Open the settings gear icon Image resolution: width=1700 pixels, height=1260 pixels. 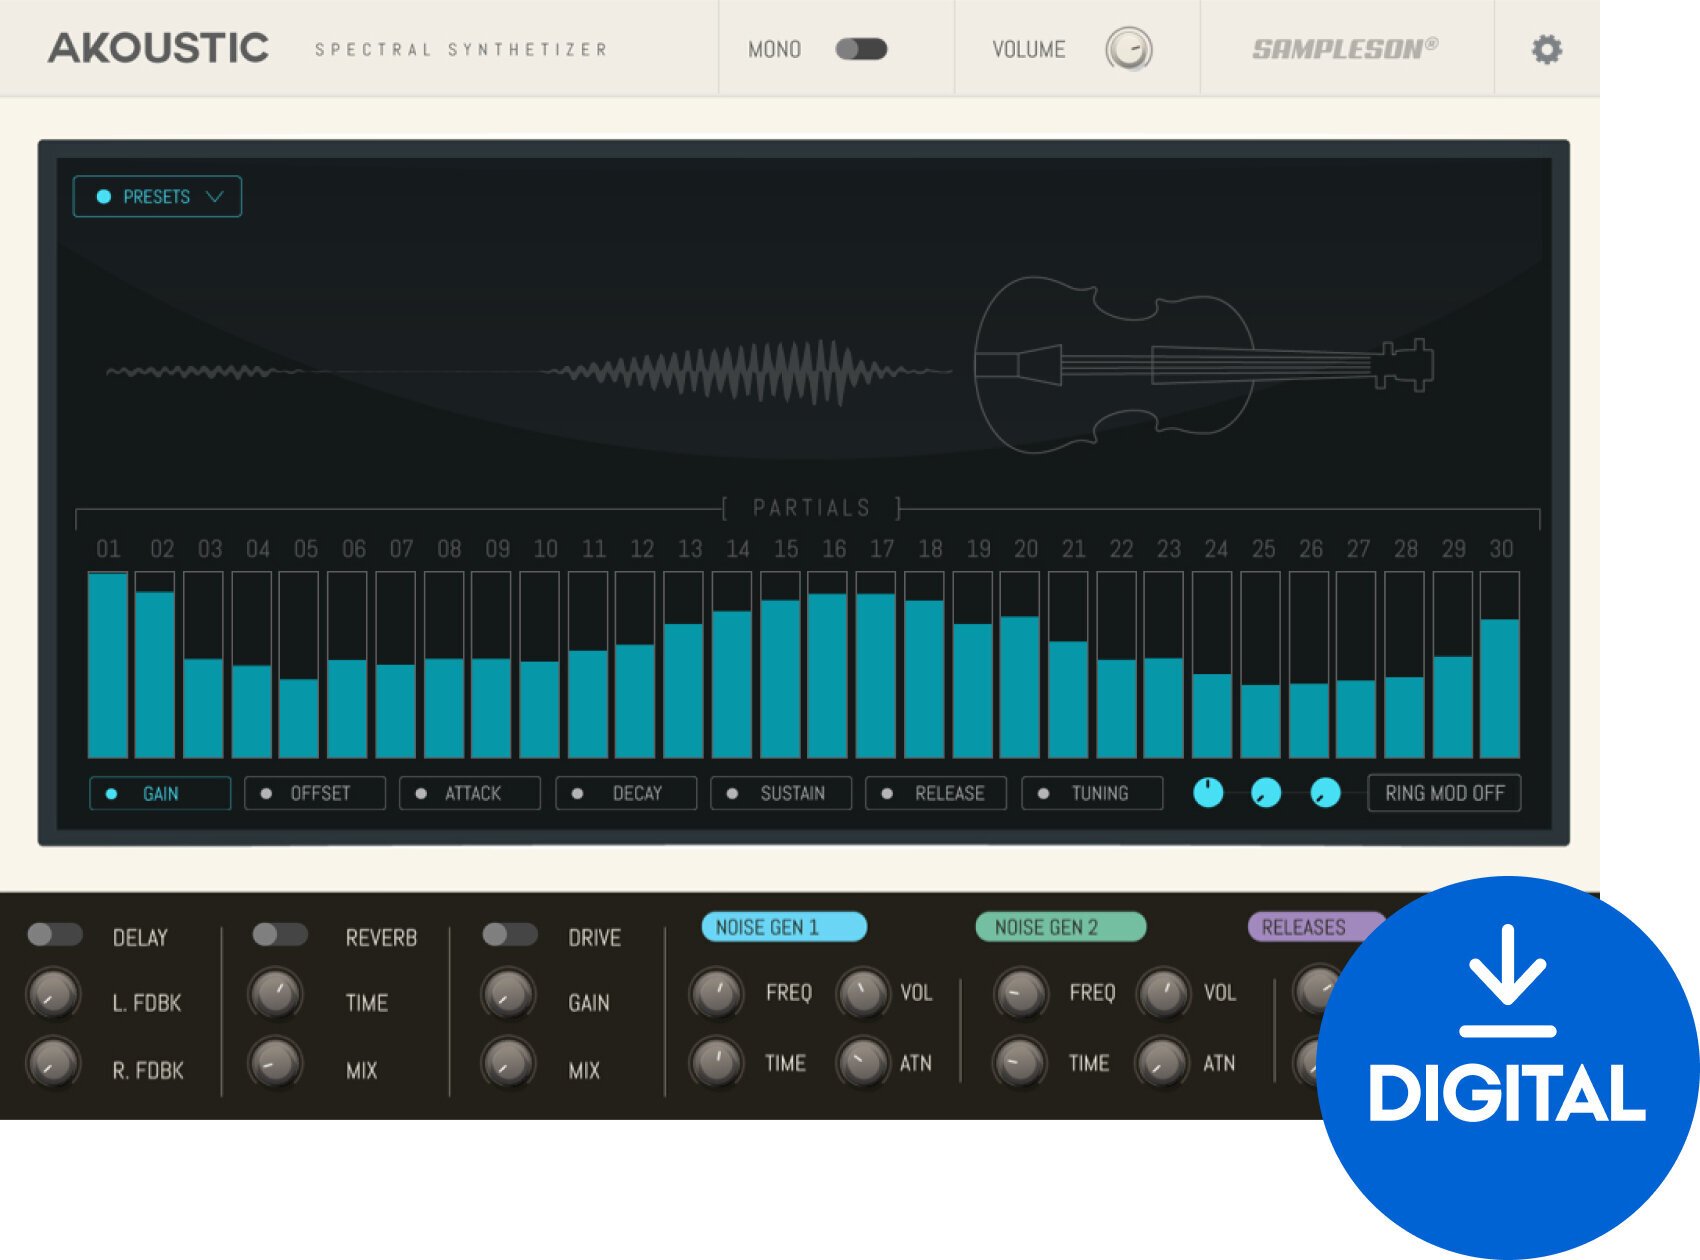tap(1546, 49)
